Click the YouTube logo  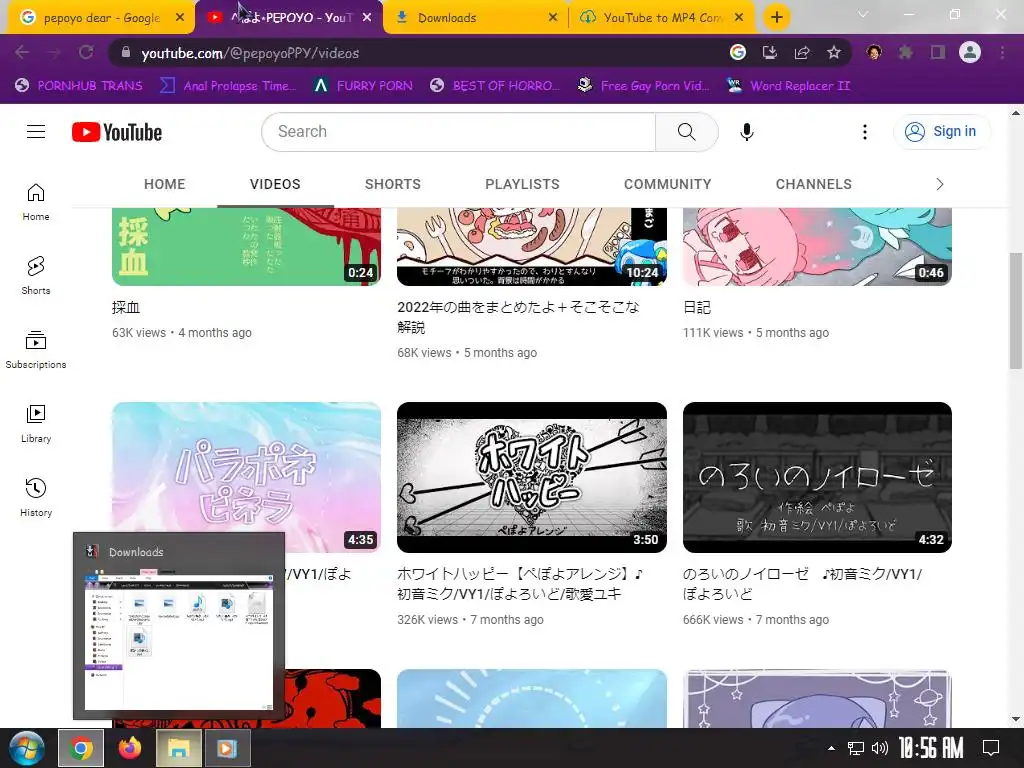click(117, 132)
